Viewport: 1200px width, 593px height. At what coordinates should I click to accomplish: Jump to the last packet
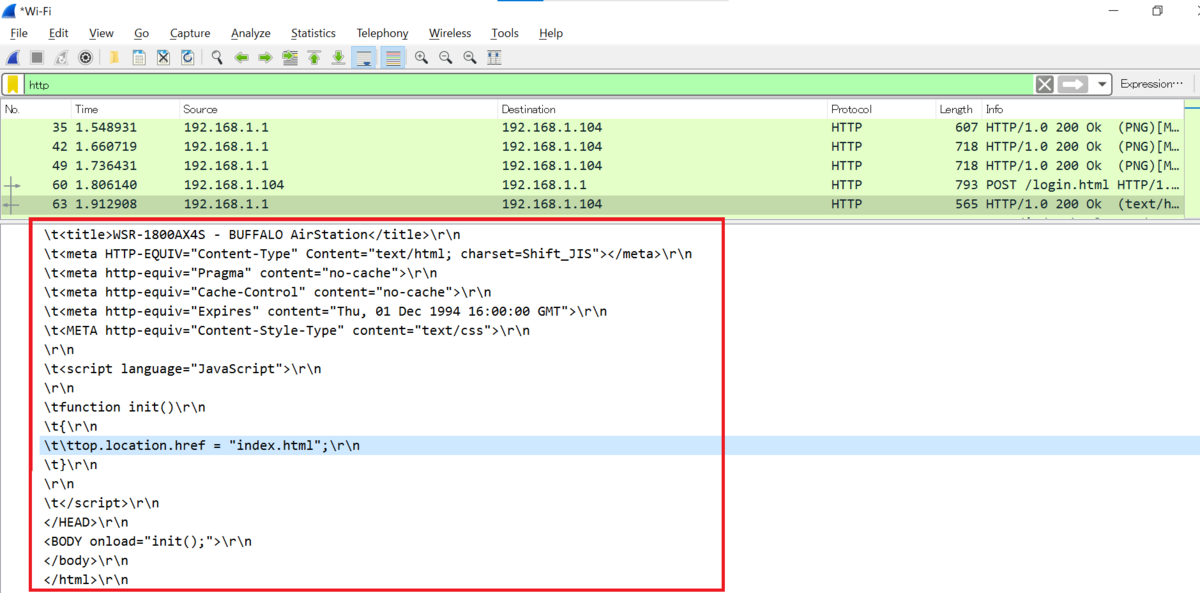(x=339, y=58)
